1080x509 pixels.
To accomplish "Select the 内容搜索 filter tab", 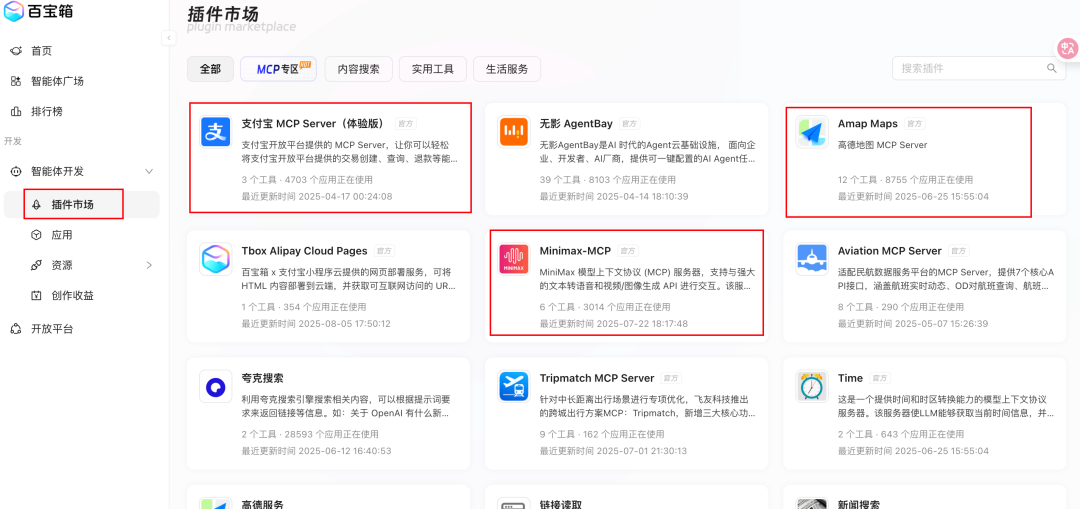I will pos(358,69).
